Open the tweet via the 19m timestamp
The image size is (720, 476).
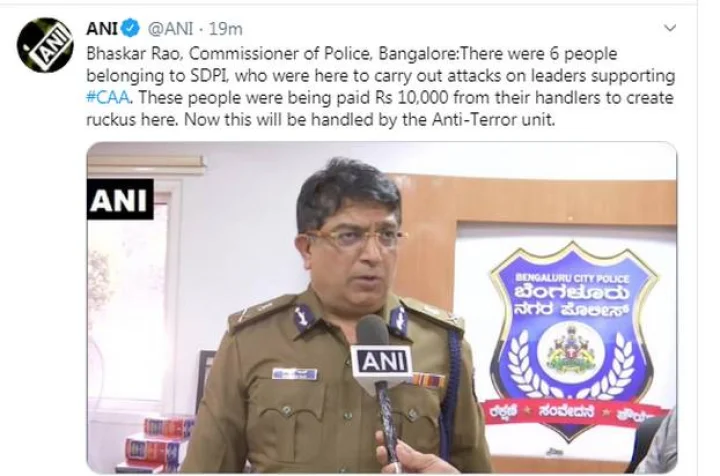225,29
